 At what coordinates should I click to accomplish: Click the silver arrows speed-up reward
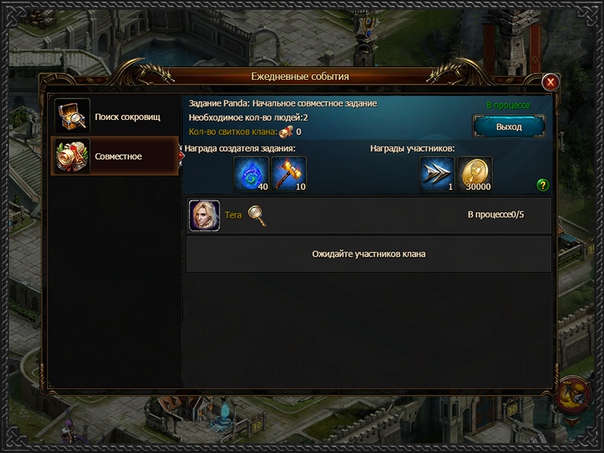pyautogui.click(x=437, y=174)
